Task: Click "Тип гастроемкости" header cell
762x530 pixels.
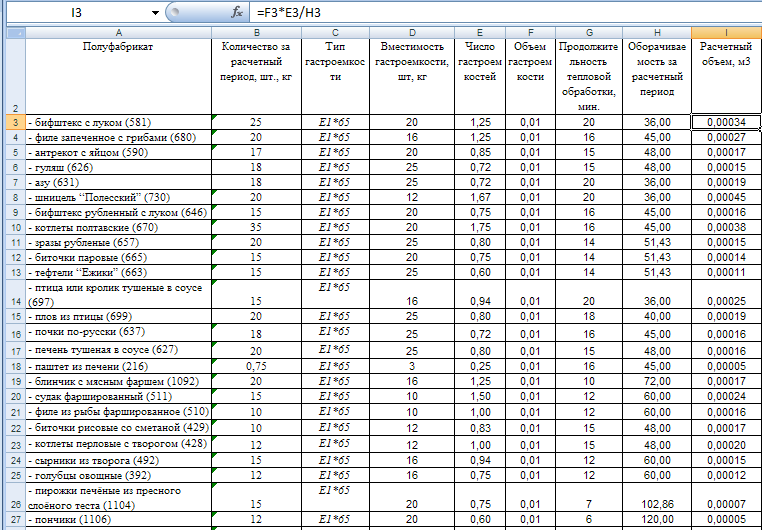Action: pos(335,77)
